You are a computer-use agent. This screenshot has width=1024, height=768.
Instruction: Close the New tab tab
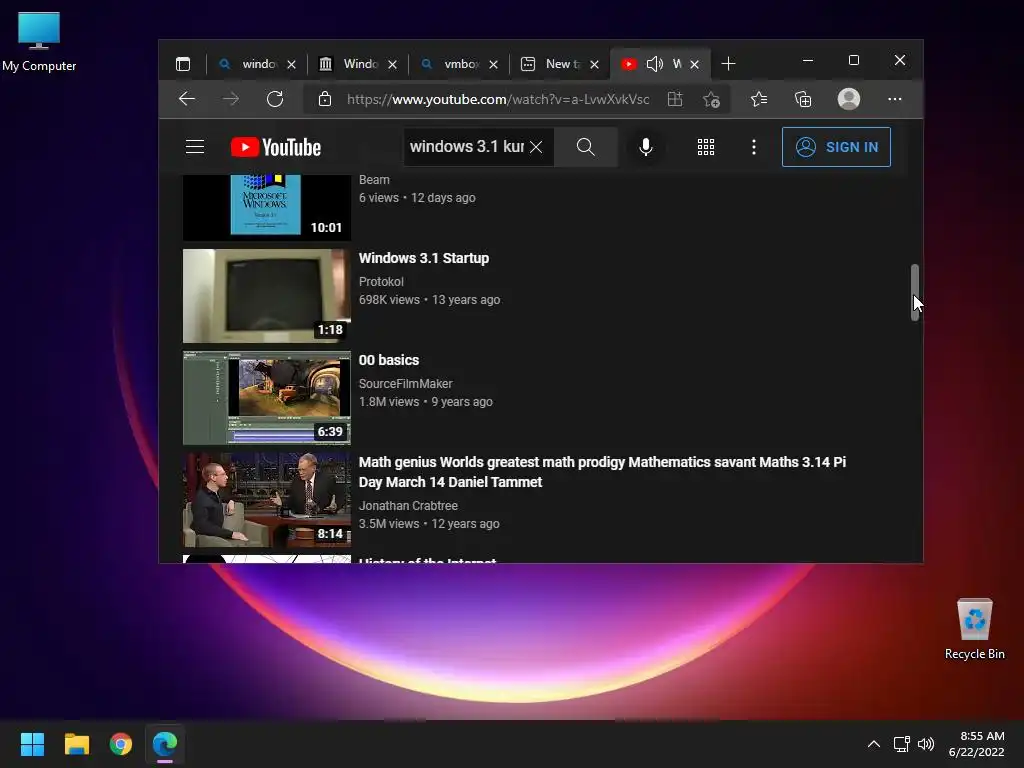[x=594, y=64]
